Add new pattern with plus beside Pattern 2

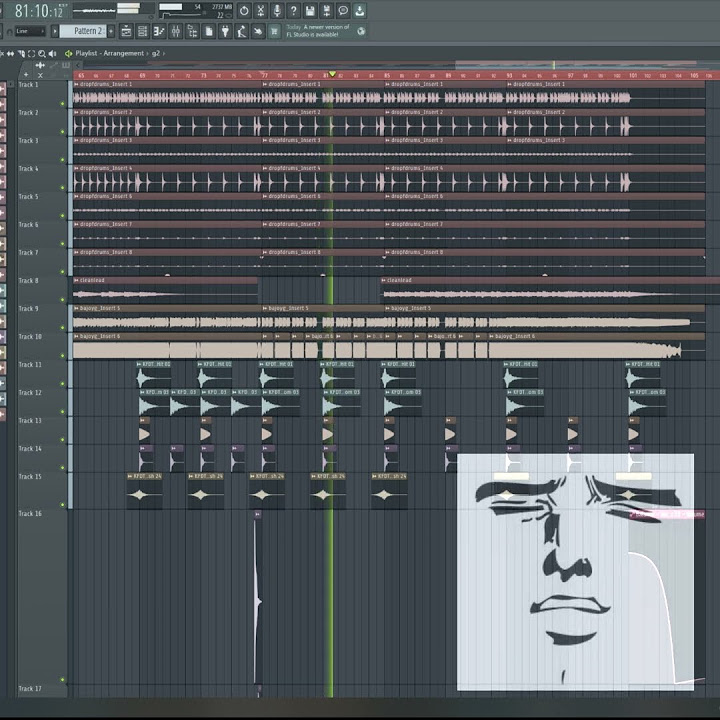[111, 31]
